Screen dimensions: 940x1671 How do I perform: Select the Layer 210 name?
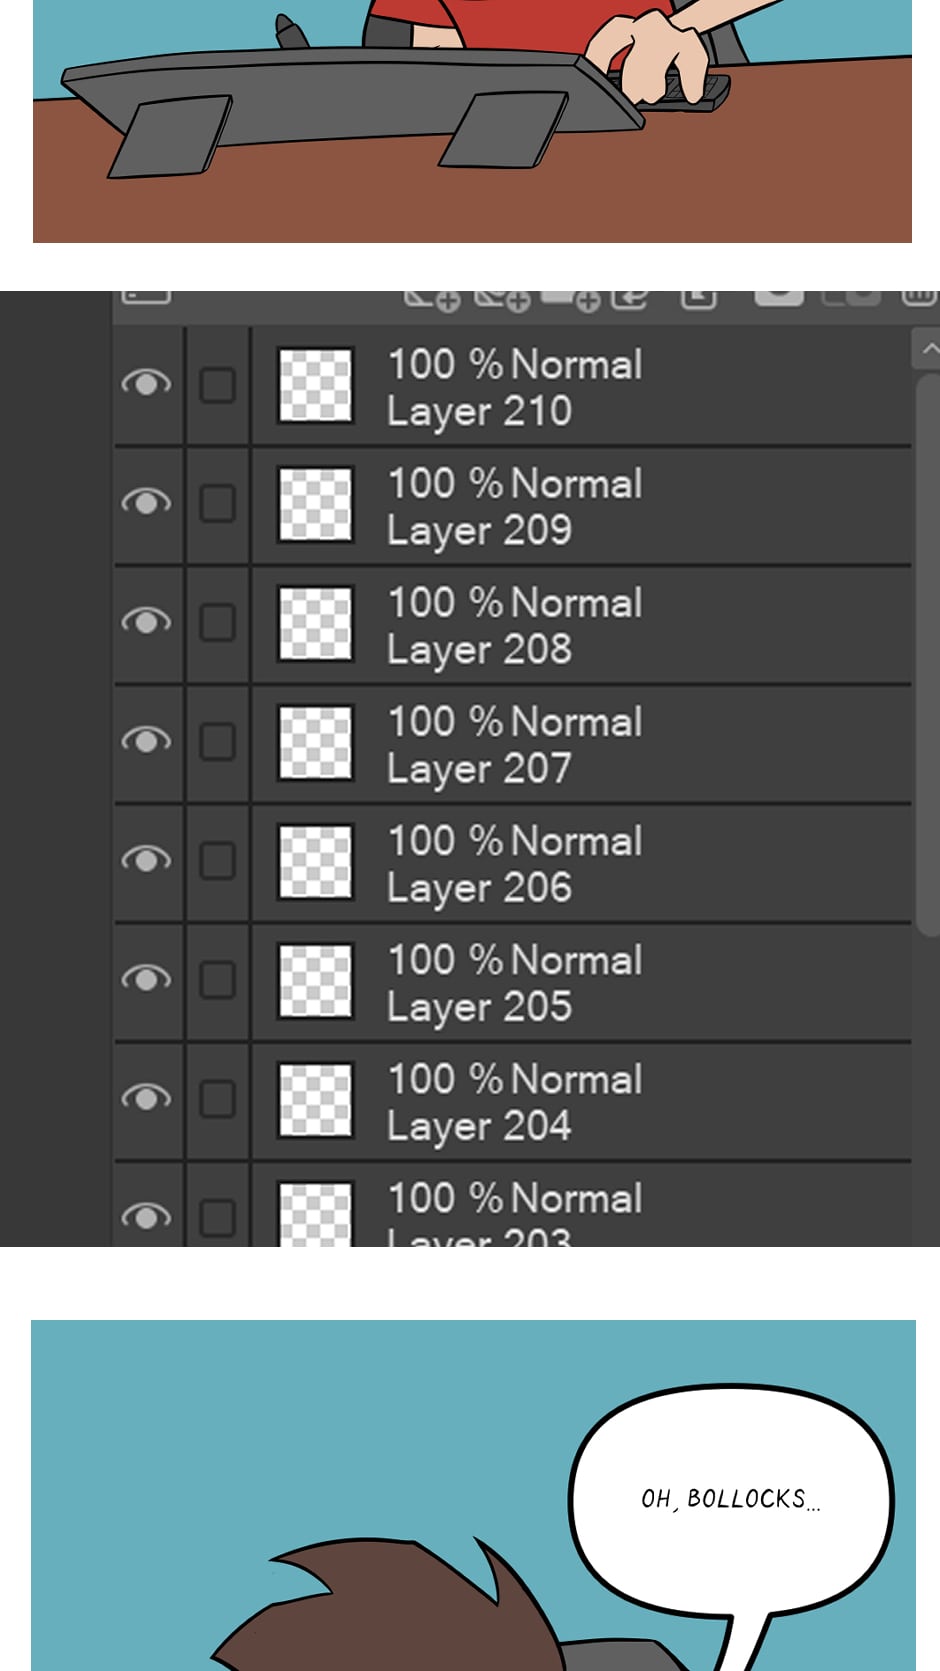(x=479, y=412)
